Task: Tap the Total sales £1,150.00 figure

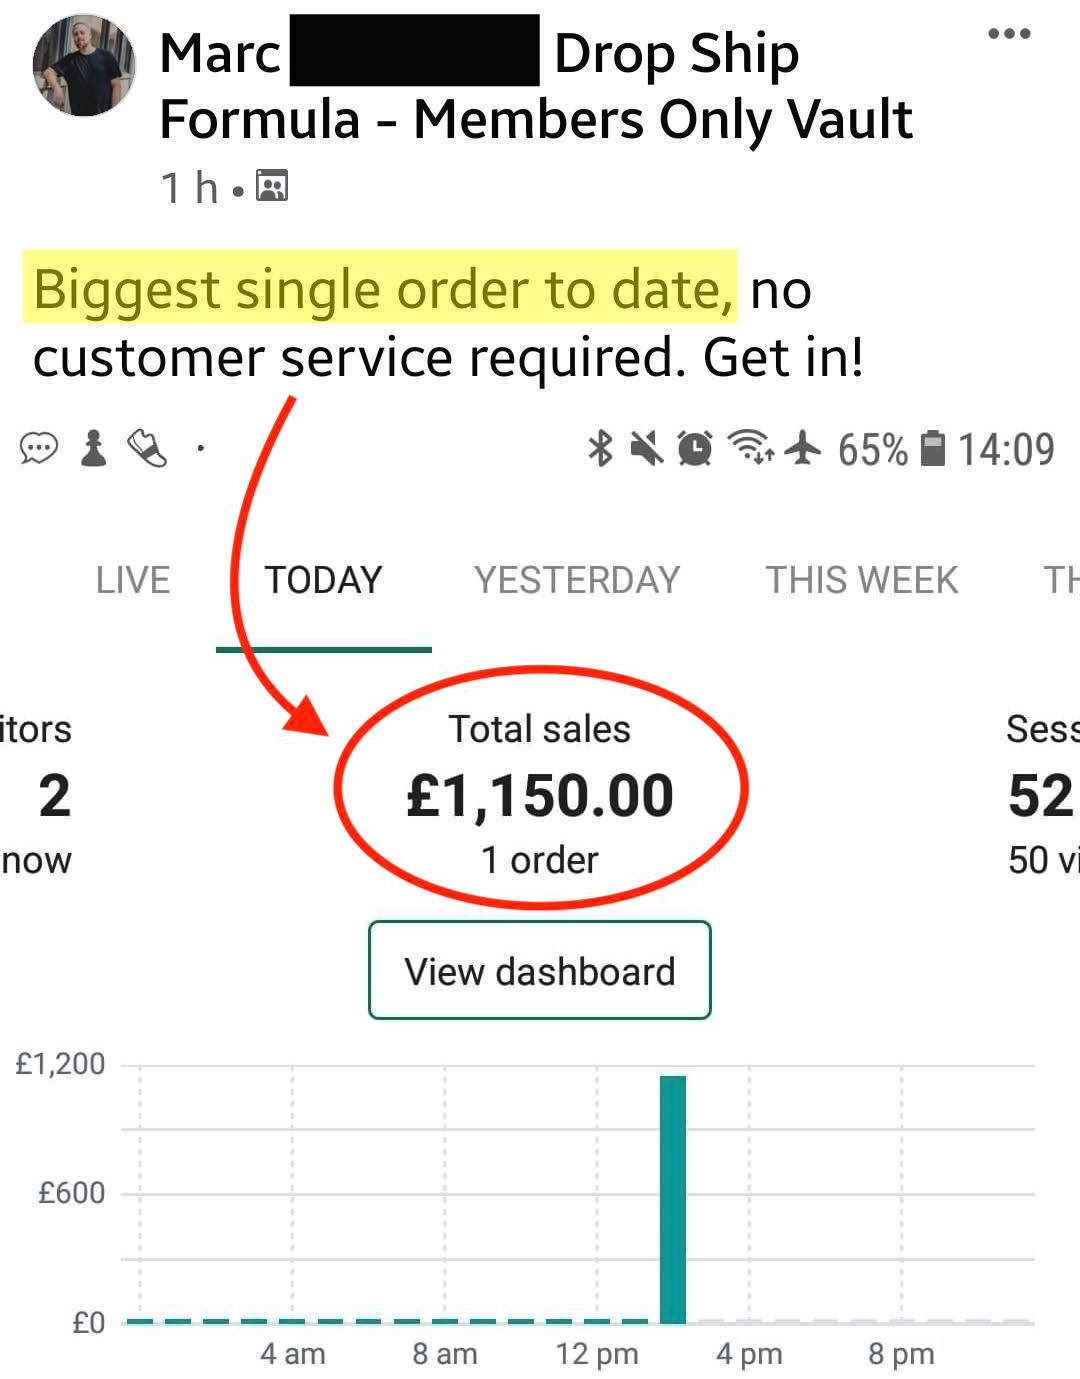Action: 540,796
